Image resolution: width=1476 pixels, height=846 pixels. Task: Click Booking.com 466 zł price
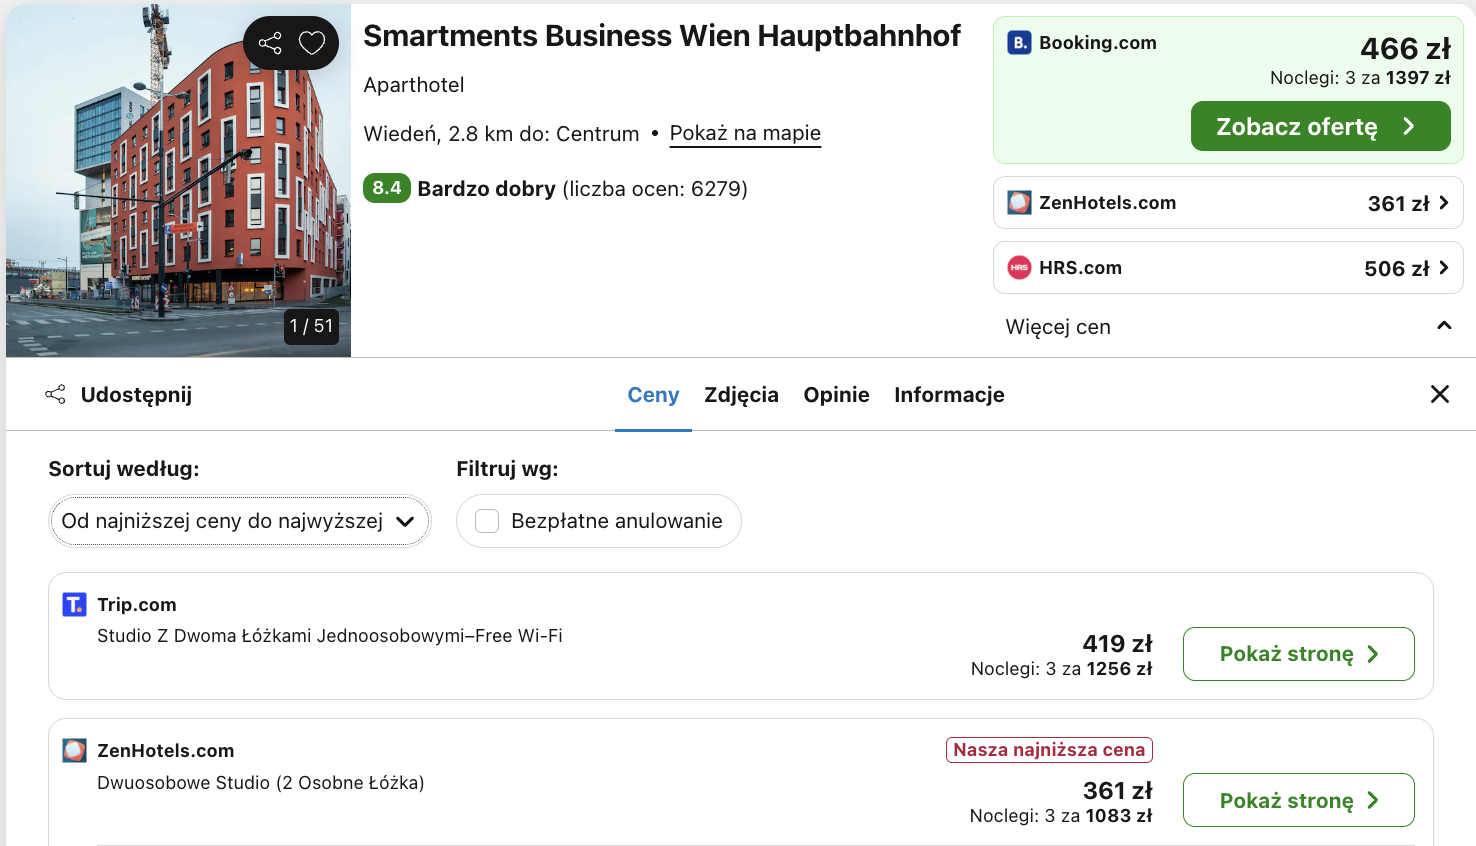pyautogui.click(x=1405, y=48)
